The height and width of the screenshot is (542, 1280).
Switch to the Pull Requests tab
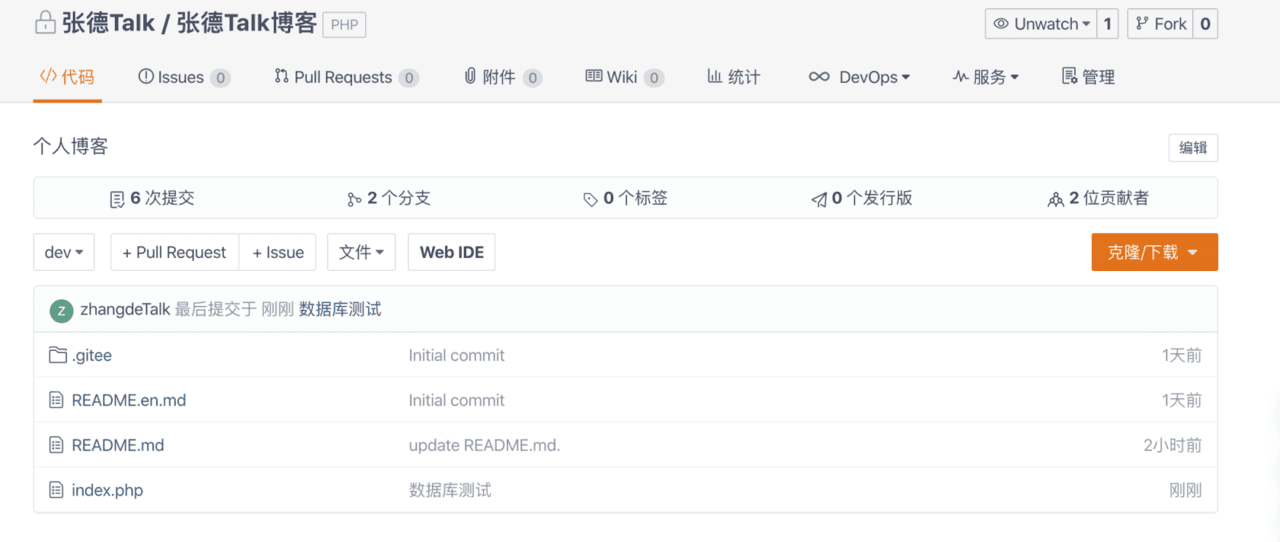click(347, 77)
